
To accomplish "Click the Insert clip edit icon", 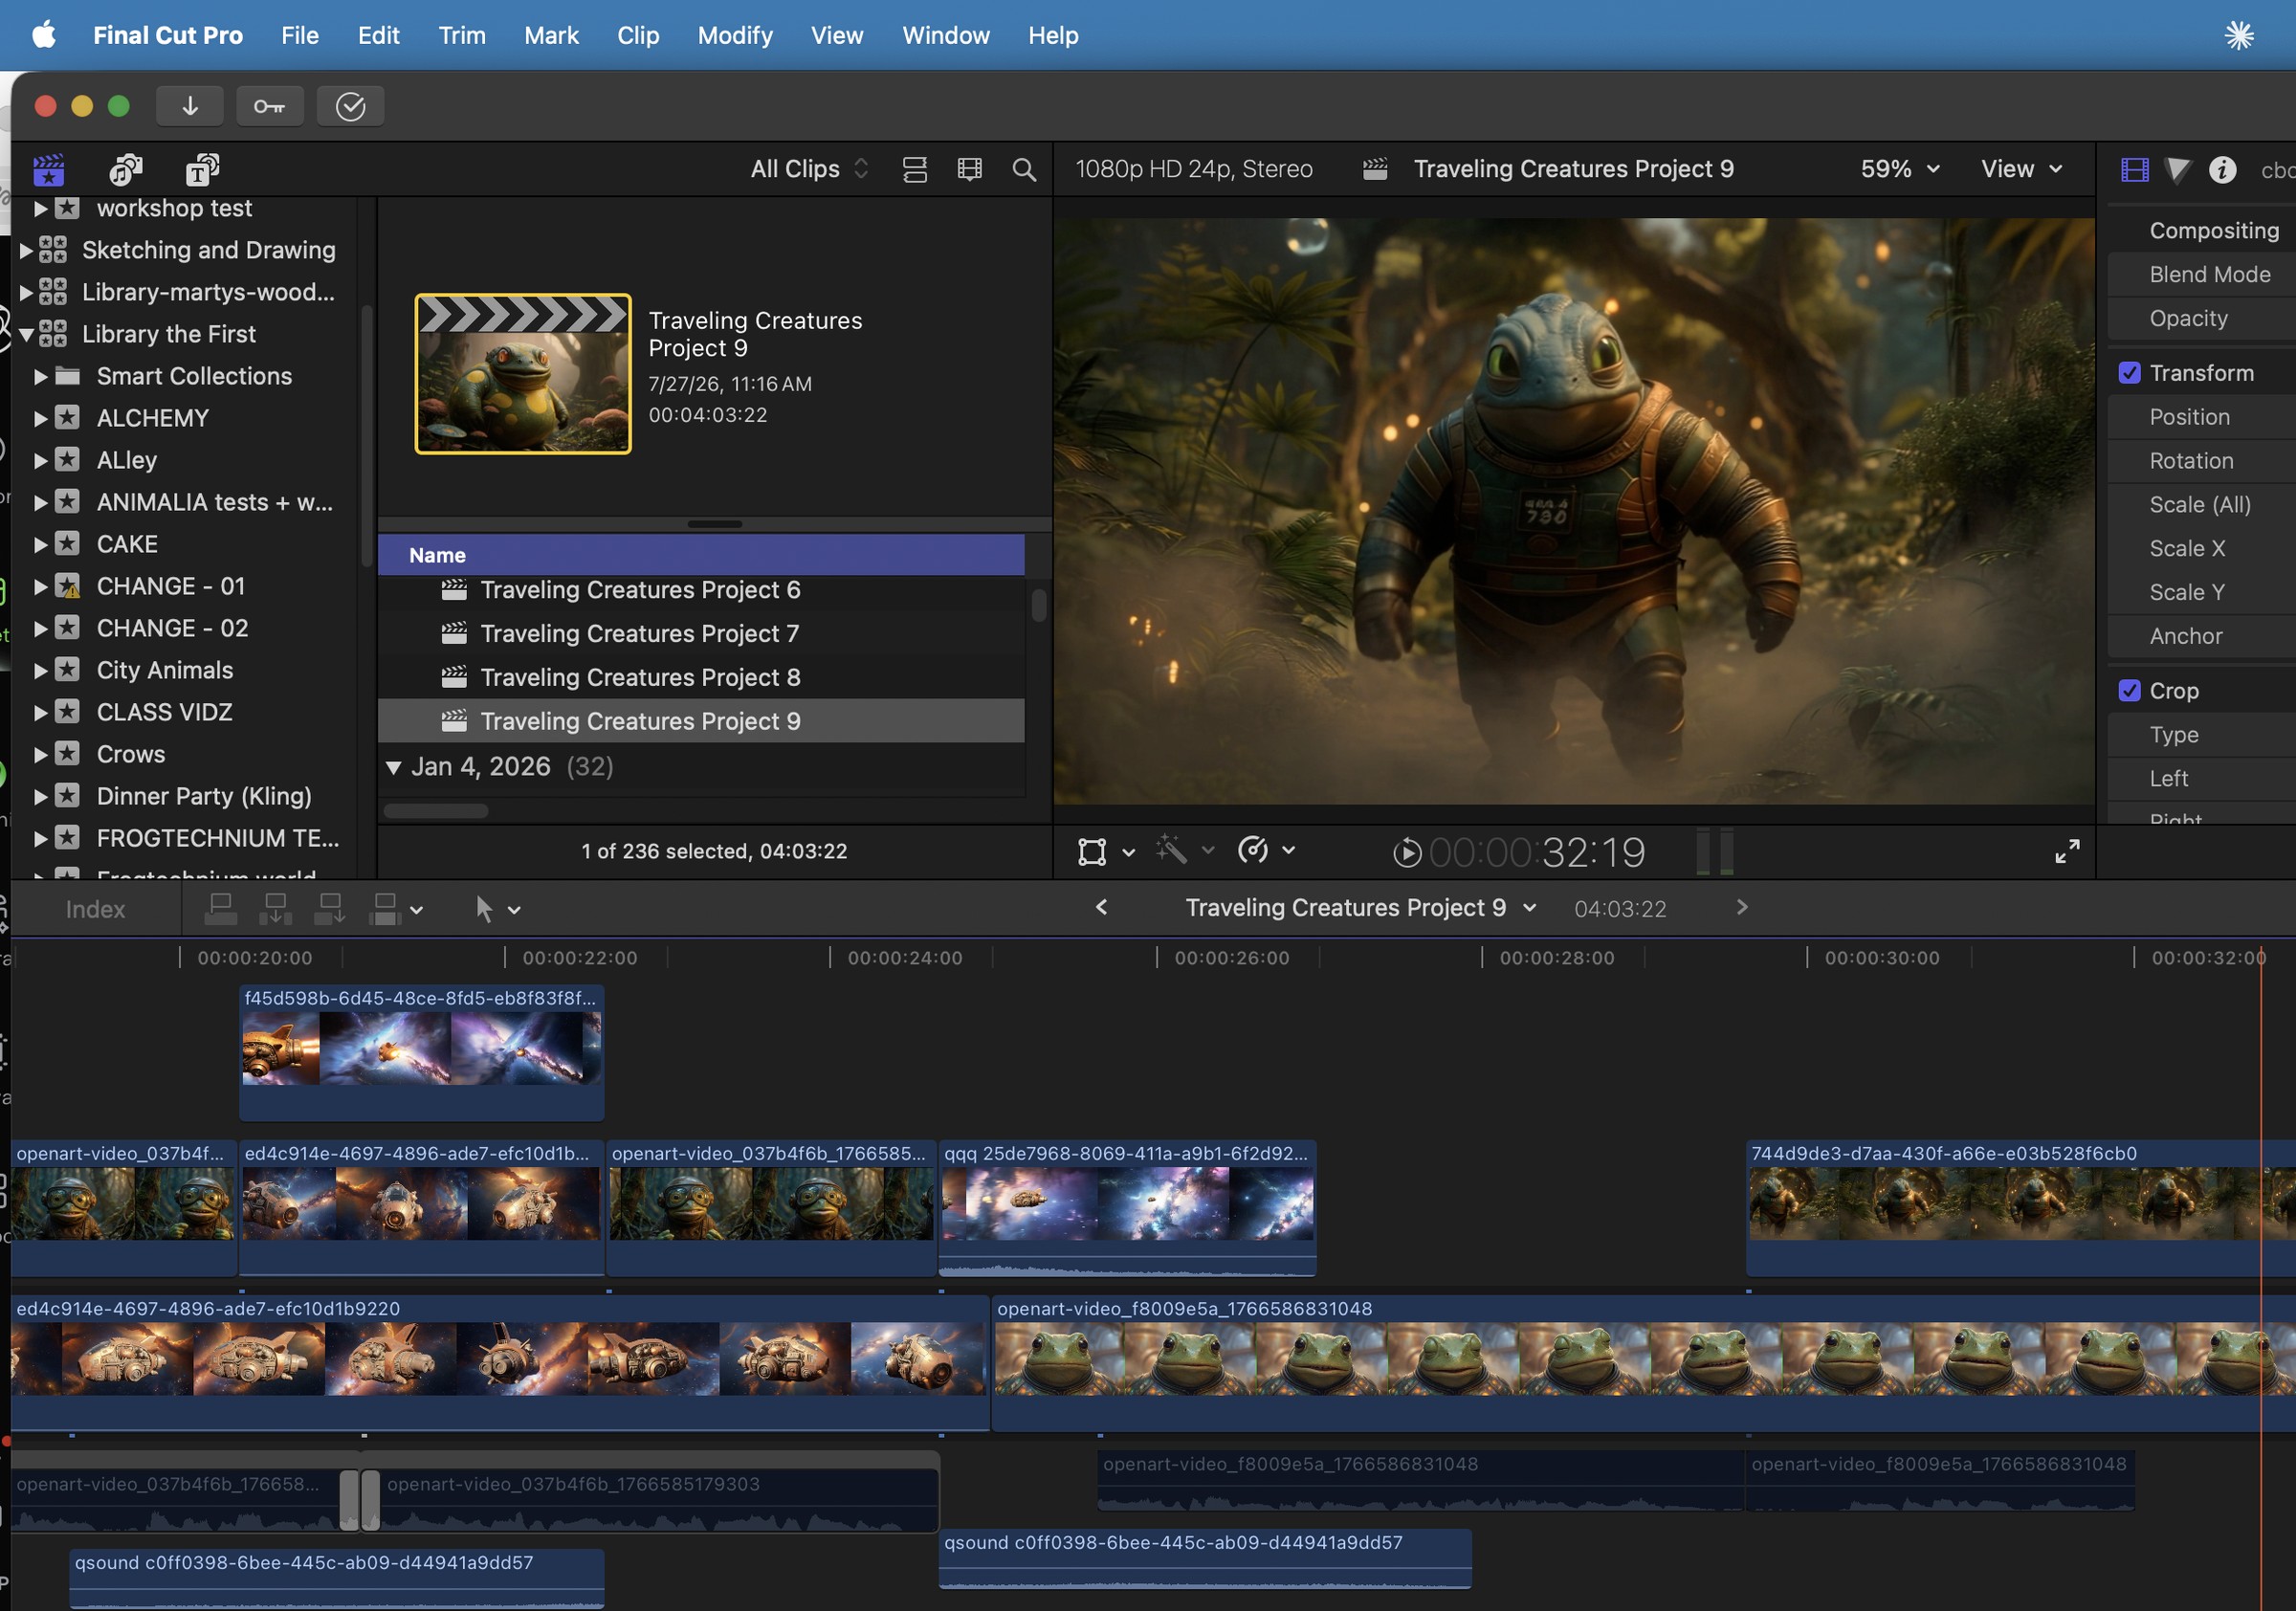I will tap(275, 909).
